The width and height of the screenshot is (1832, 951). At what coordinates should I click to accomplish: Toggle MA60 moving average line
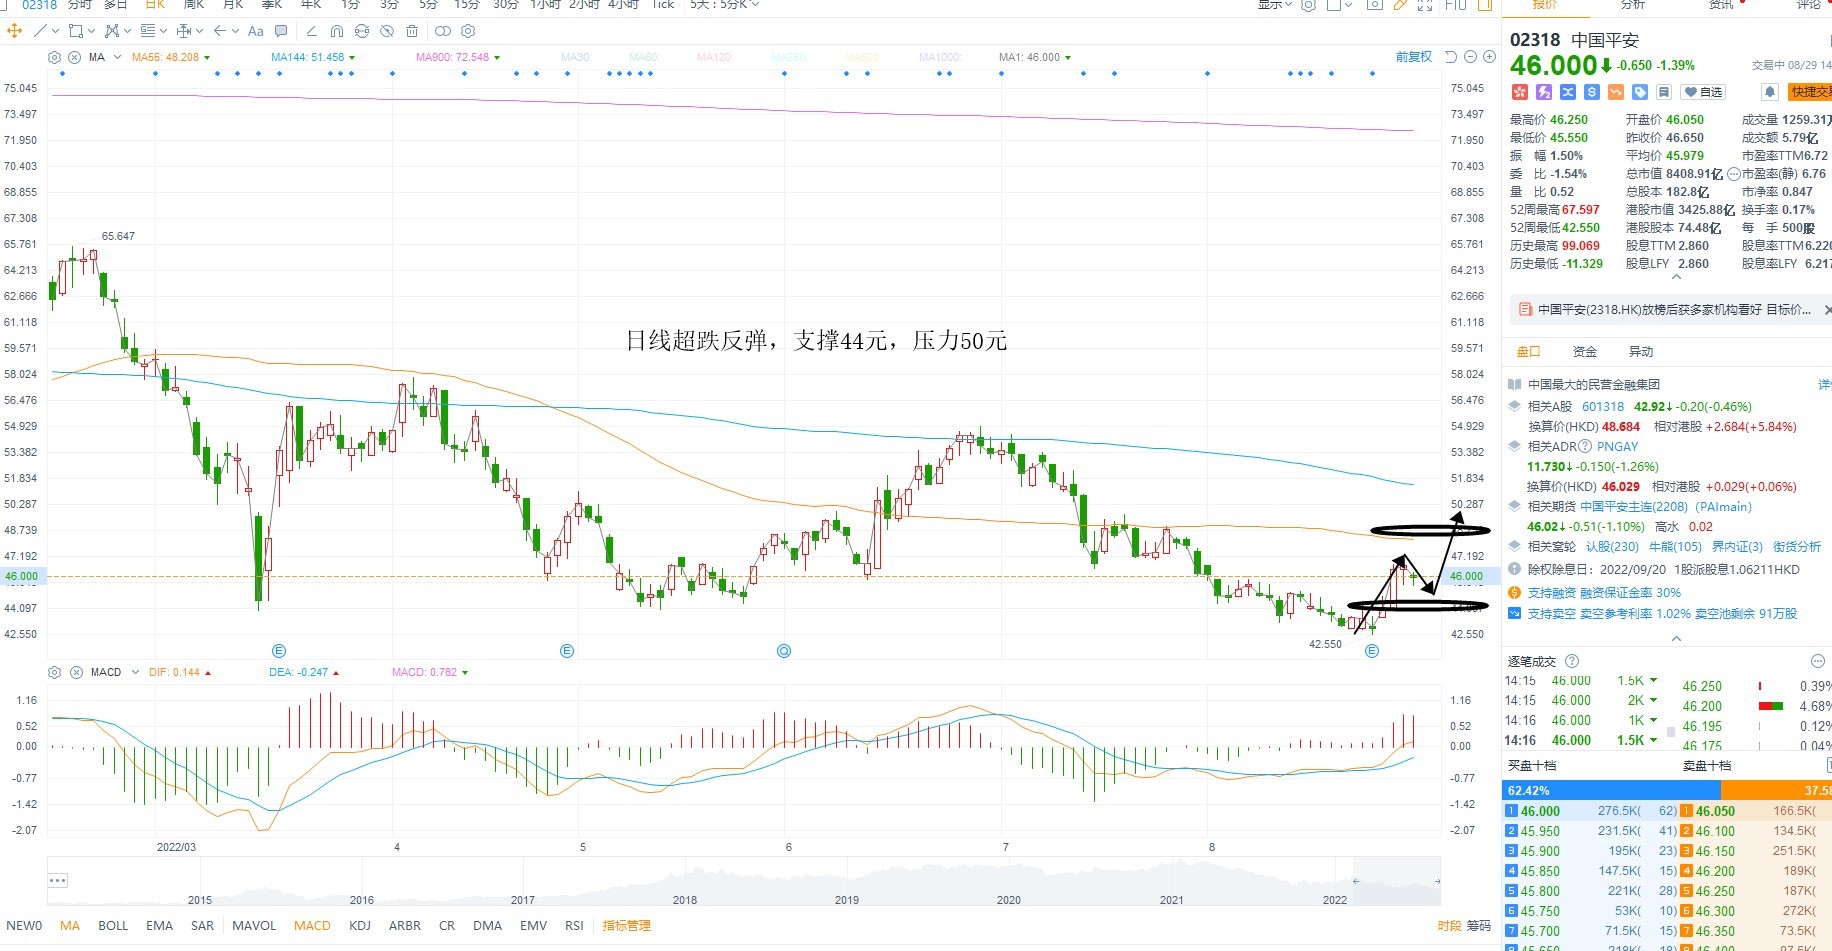(644, 57)
